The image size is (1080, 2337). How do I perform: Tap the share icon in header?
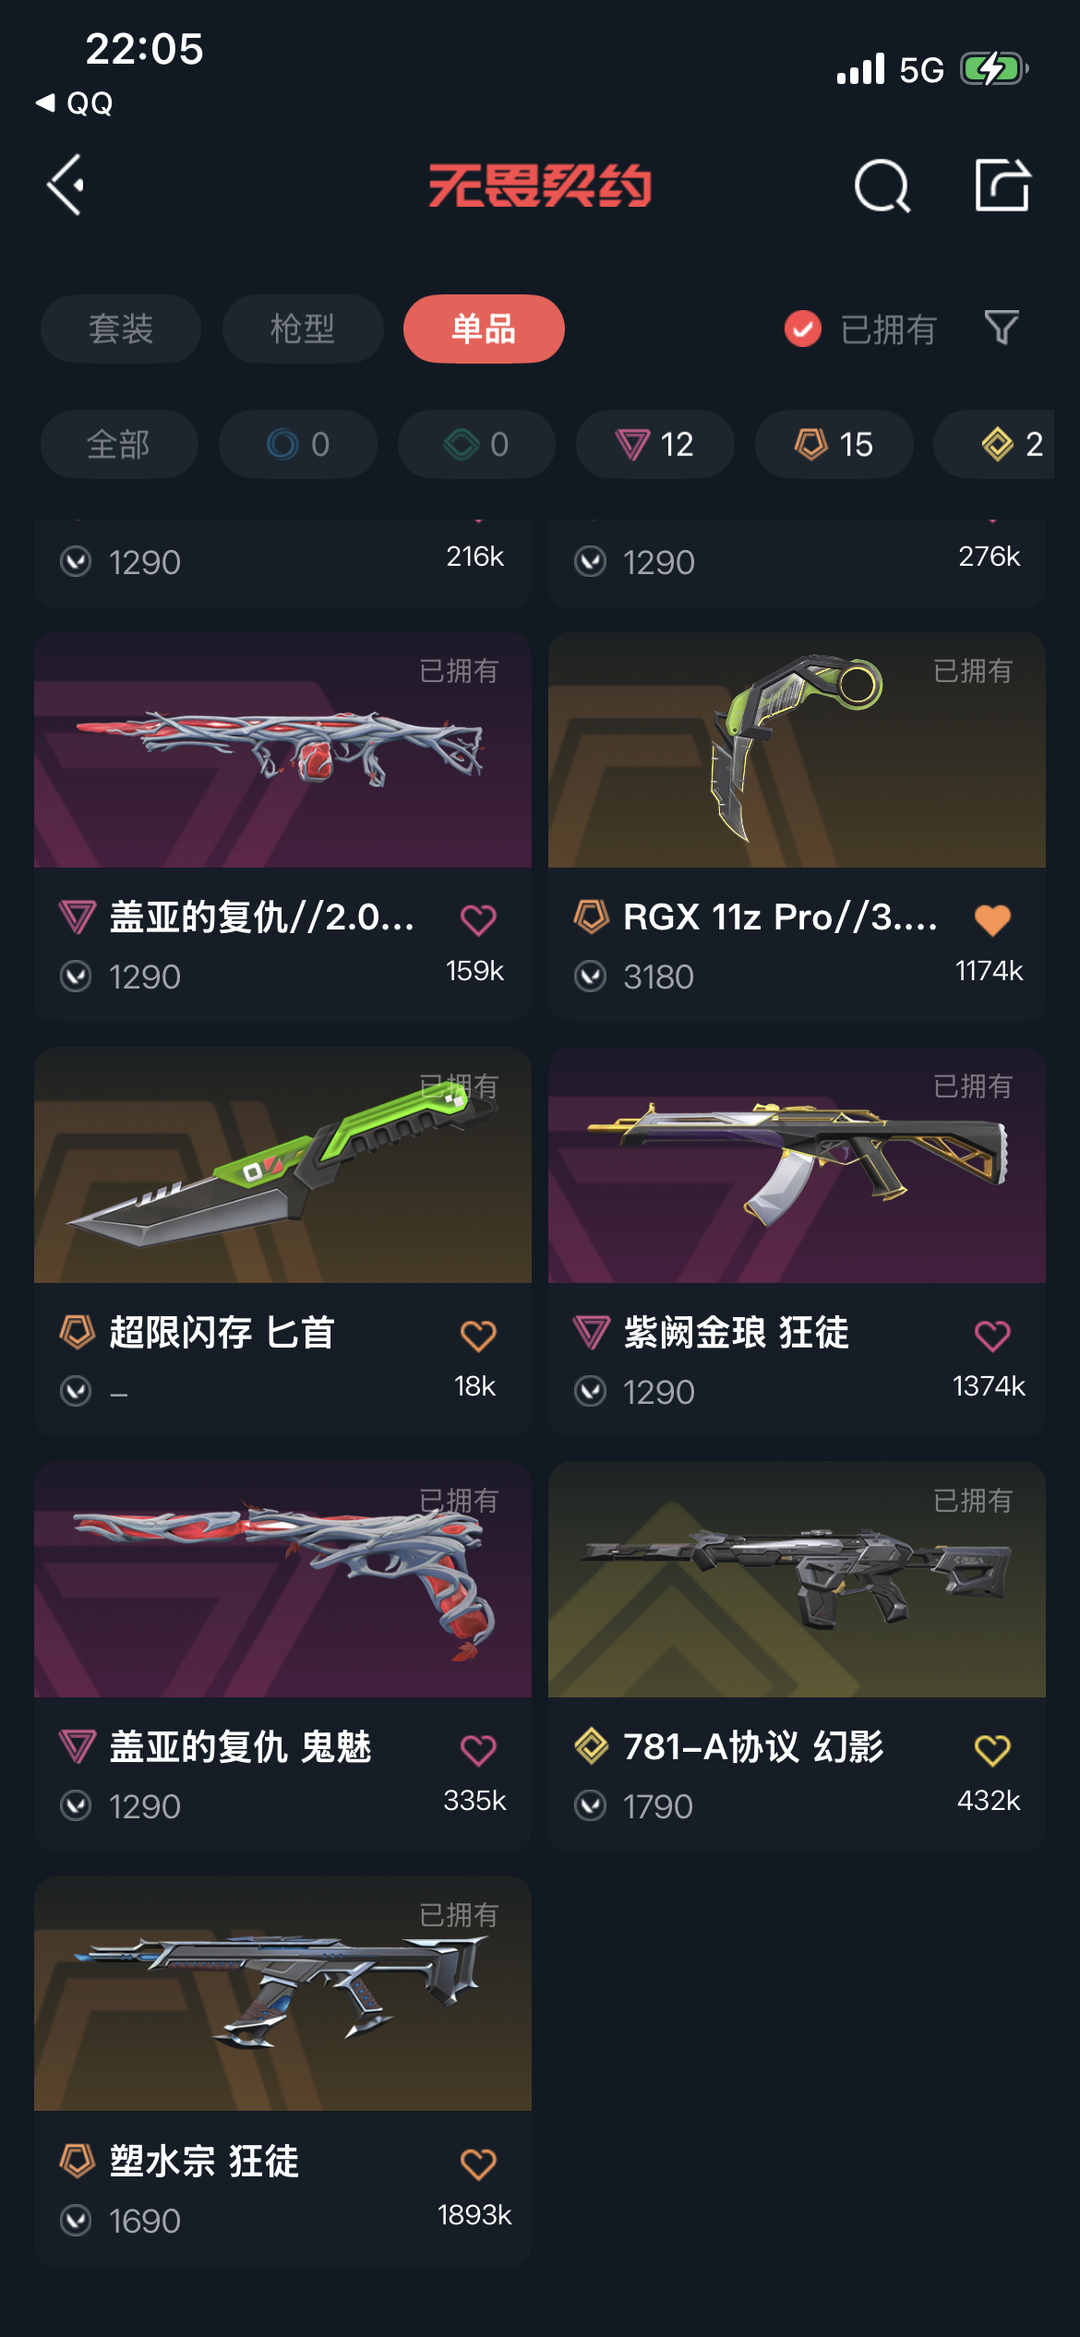click(x=1002, y=185)
